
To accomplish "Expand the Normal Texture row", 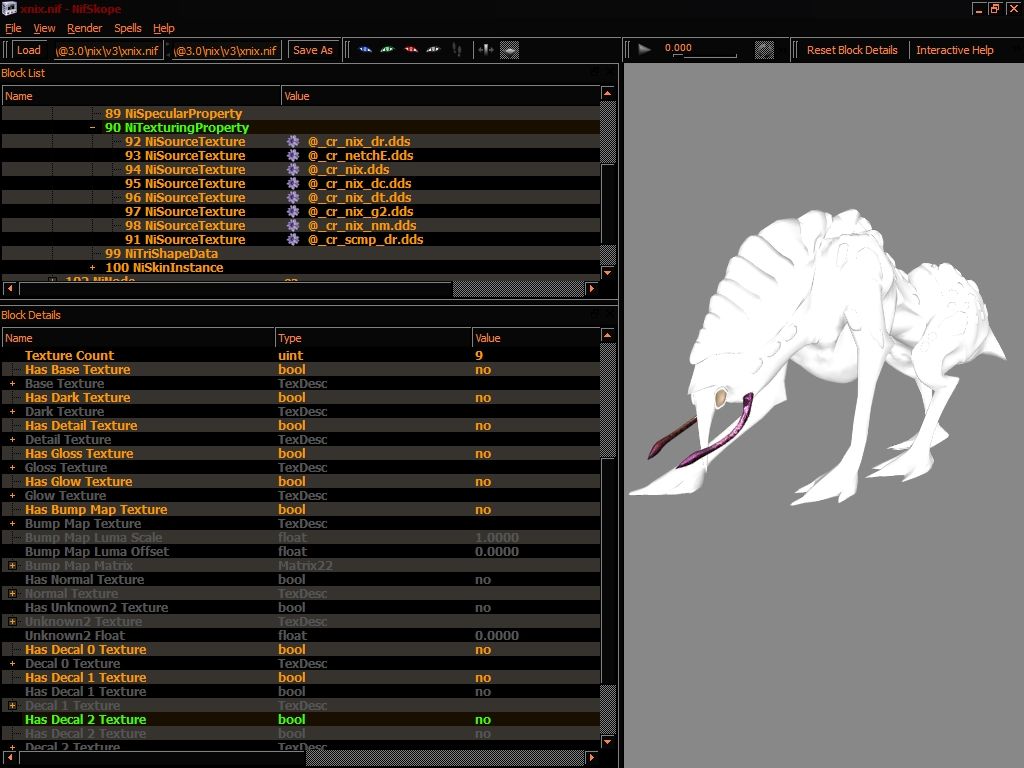I will (x=12, y=594).
